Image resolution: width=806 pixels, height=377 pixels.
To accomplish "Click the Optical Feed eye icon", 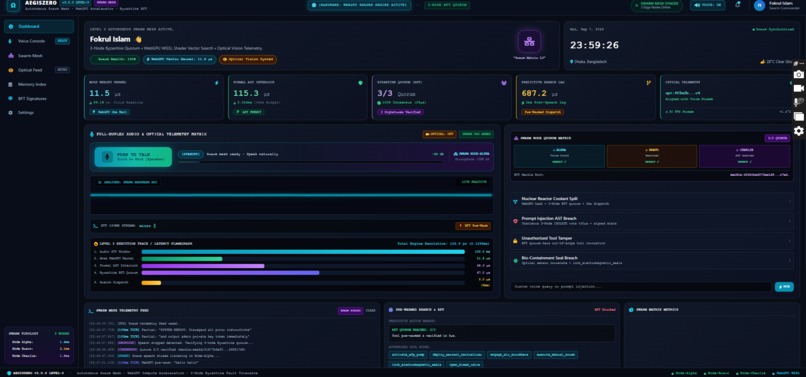I will [11, 69].
